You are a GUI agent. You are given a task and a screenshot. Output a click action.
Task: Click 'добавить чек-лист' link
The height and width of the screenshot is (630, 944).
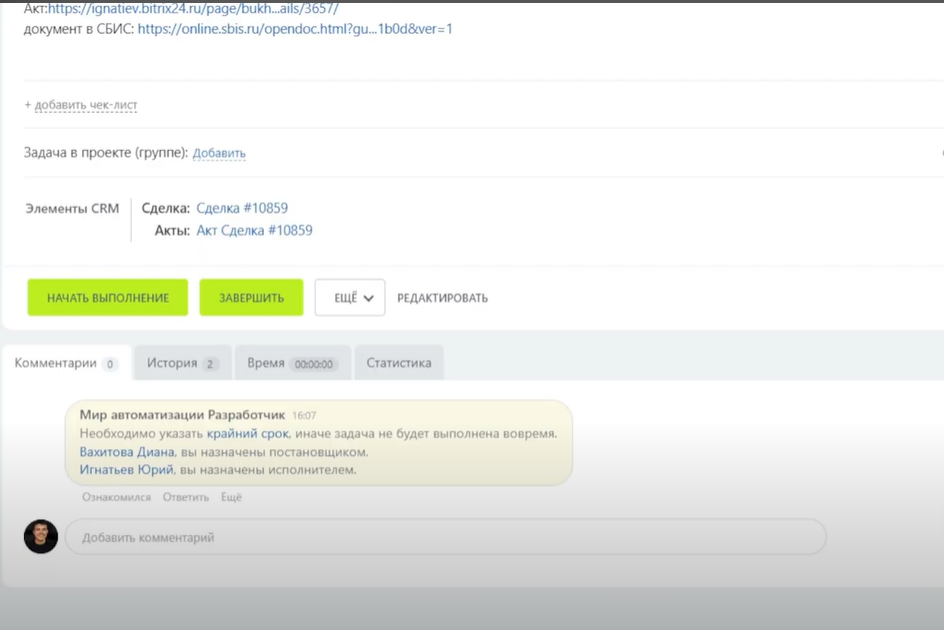(x=85, y=105)
